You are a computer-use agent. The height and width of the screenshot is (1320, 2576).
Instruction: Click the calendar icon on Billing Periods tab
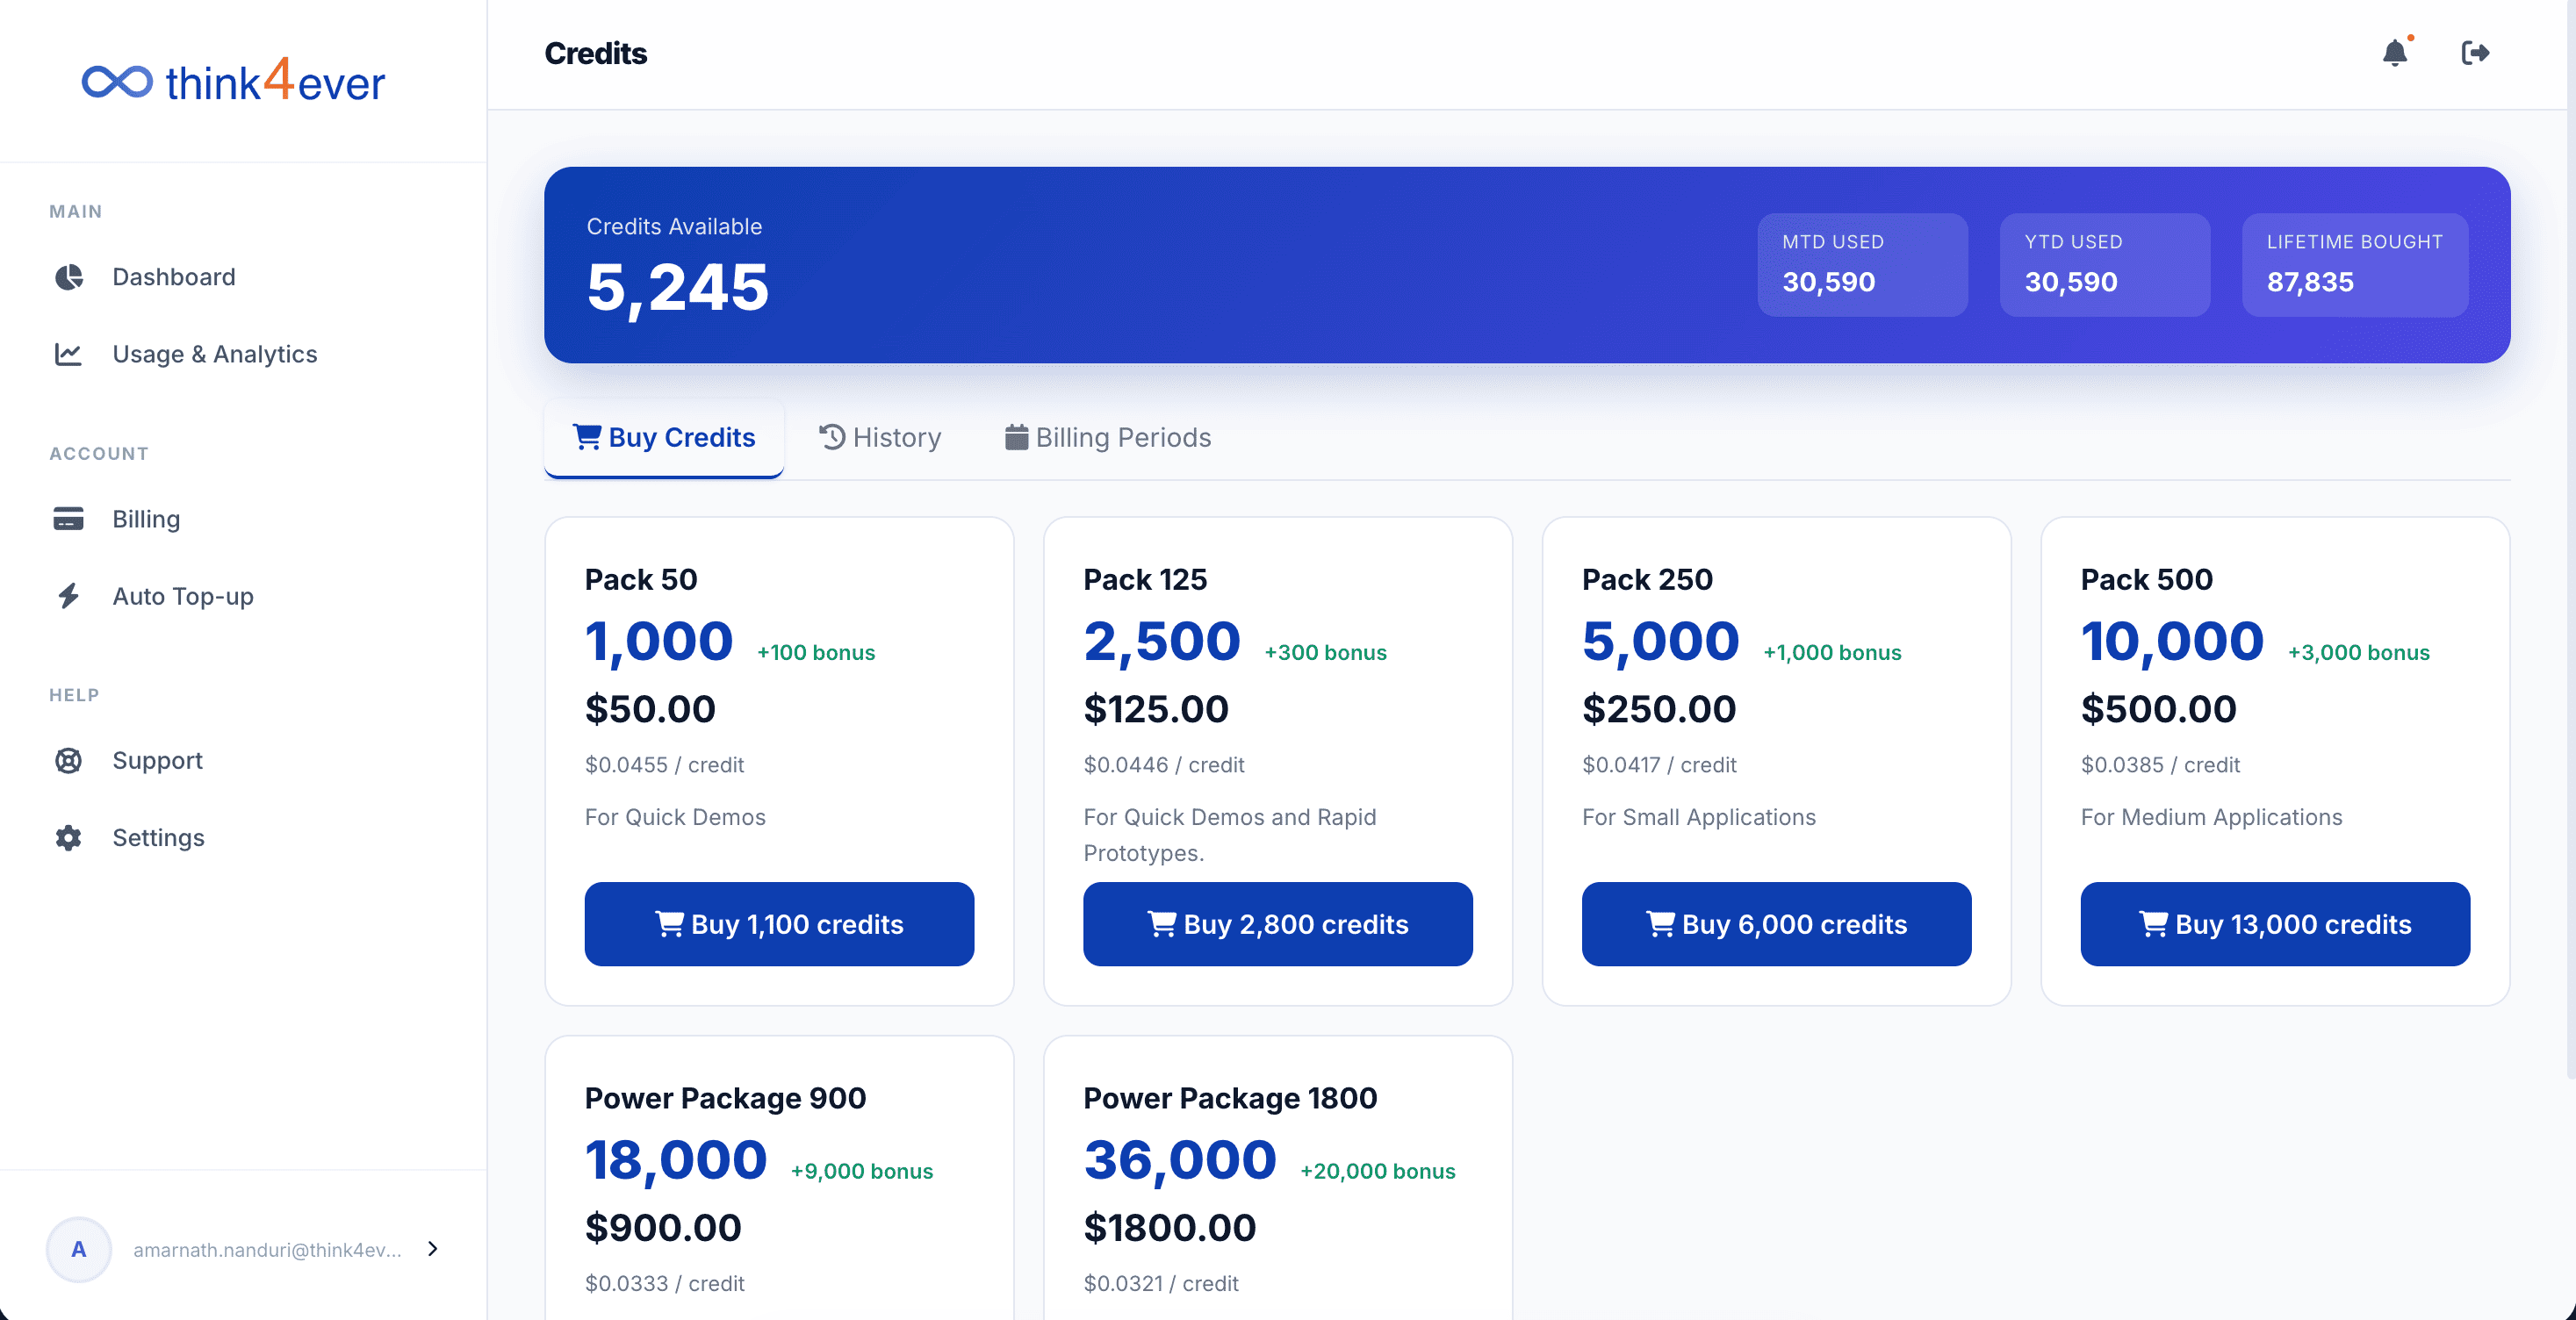[1016, 437]
